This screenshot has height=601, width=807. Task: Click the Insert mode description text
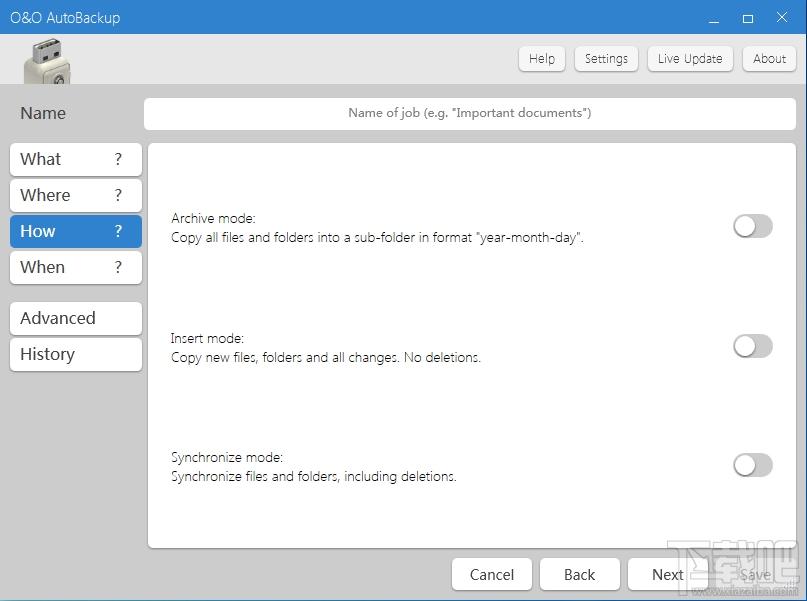[326, 357]
